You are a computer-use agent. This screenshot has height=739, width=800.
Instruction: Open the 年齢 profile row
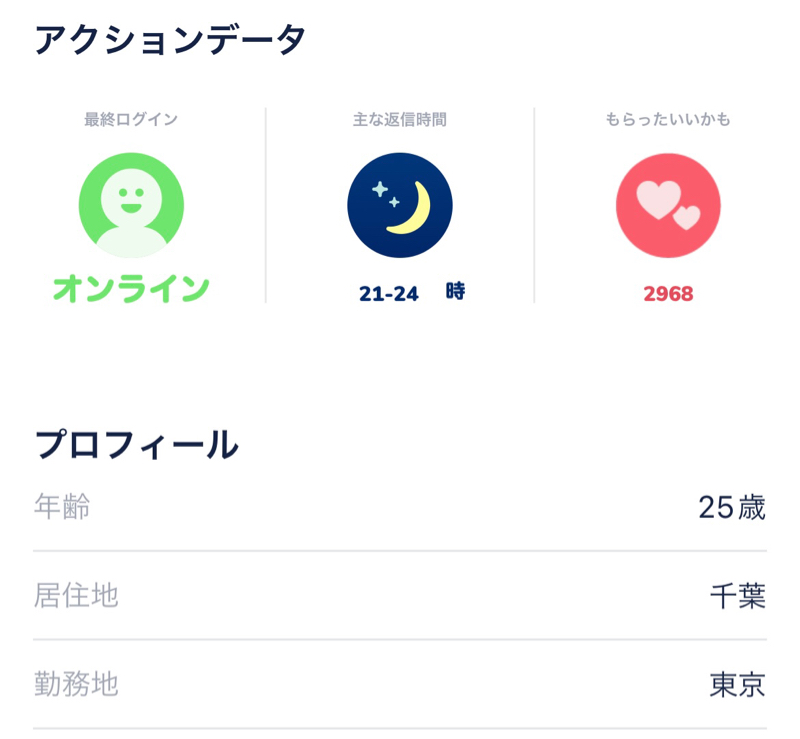point(400,507)
